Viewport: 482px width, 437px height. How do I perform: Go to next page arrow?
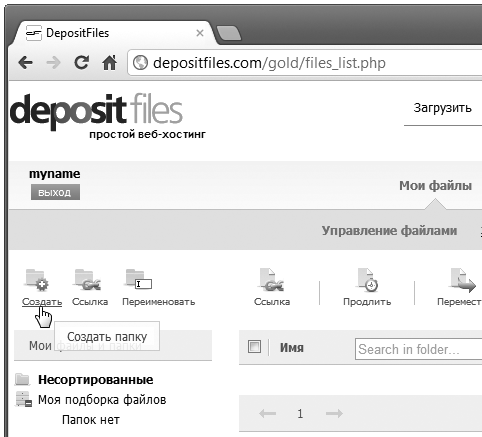tap(334, 414)
